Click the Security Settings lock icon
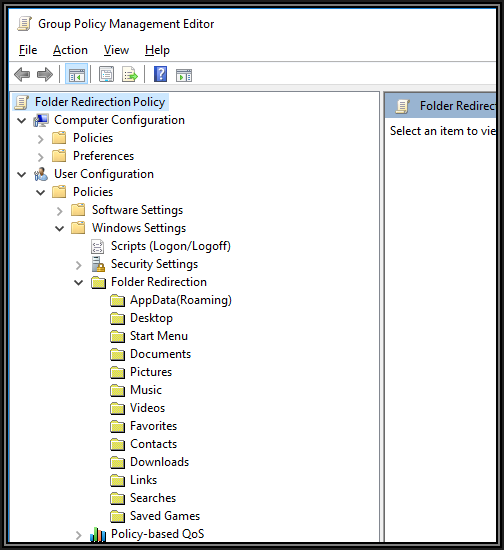504x550 pixels. [x=98, y=264]
